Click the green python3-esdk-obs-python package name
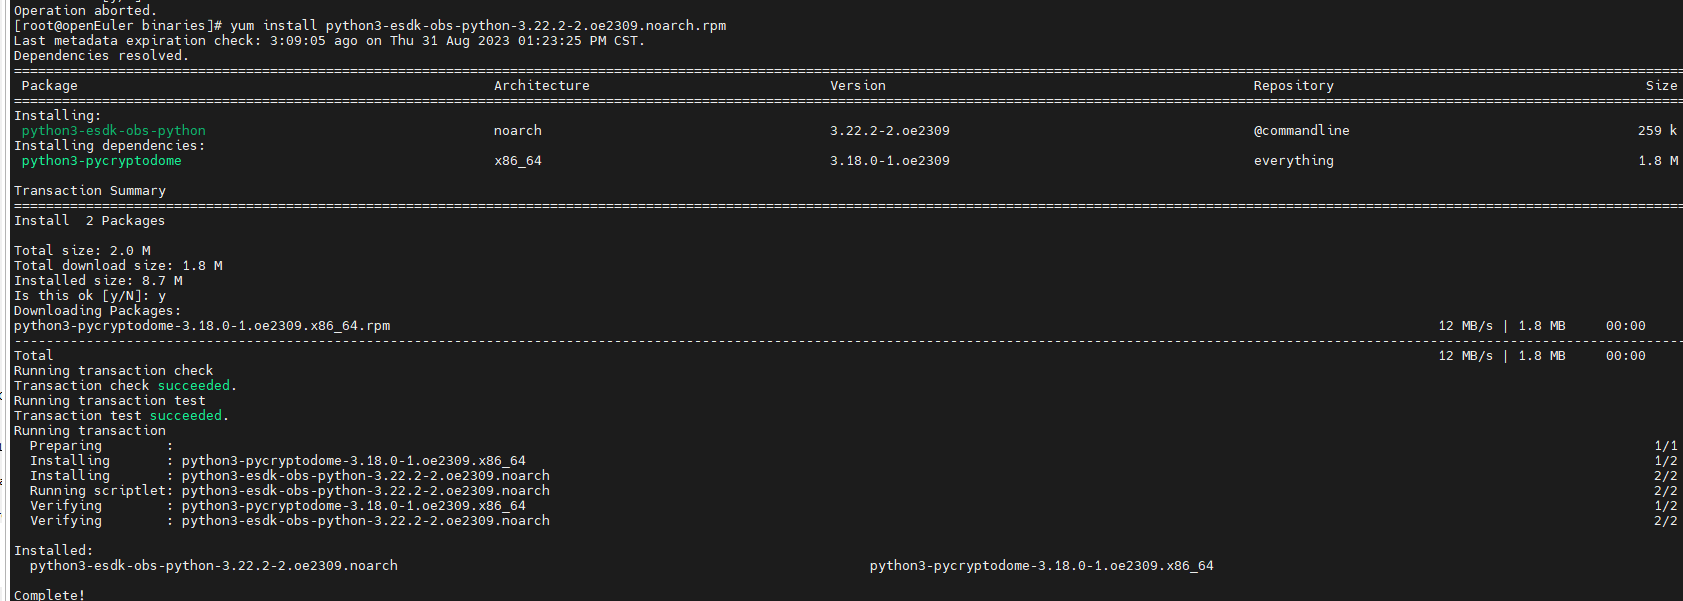Screen dimensions: 1683x601 [x=113, y=131]
